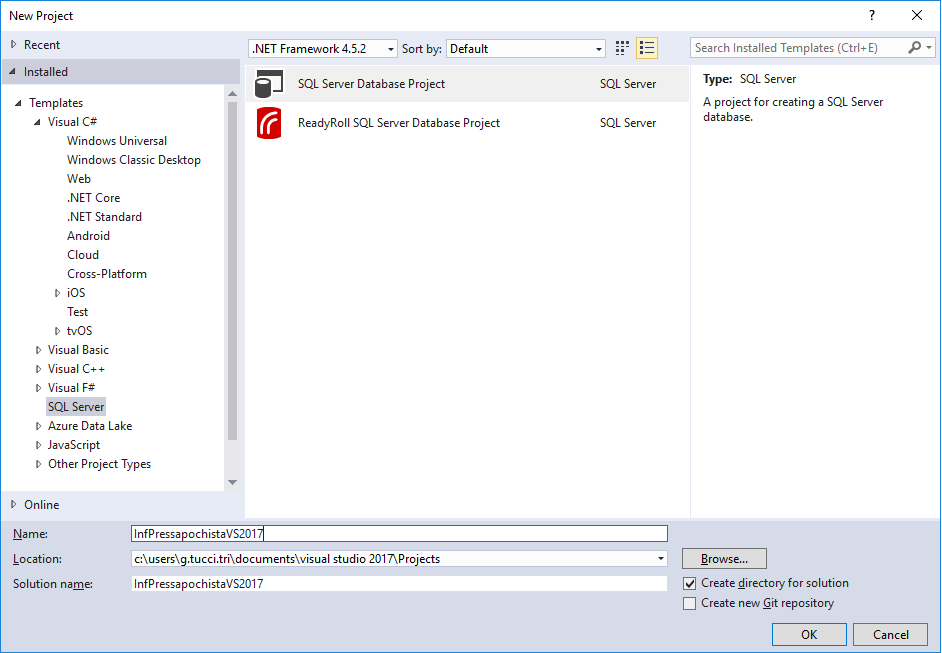Collapse the Visual C# node arrow
Image resolution: width=942 pixels, height=653 pixels.
click(x=37, y=122)
